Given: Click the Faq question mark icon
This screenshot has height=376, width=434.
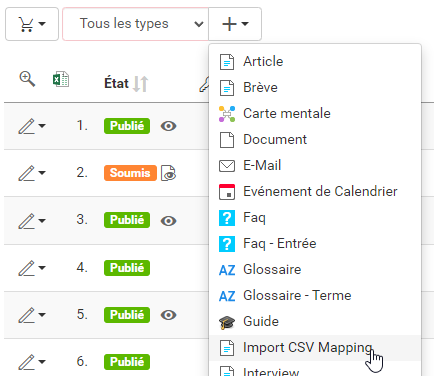Looking at the screenshot, I should coord(227,218).
